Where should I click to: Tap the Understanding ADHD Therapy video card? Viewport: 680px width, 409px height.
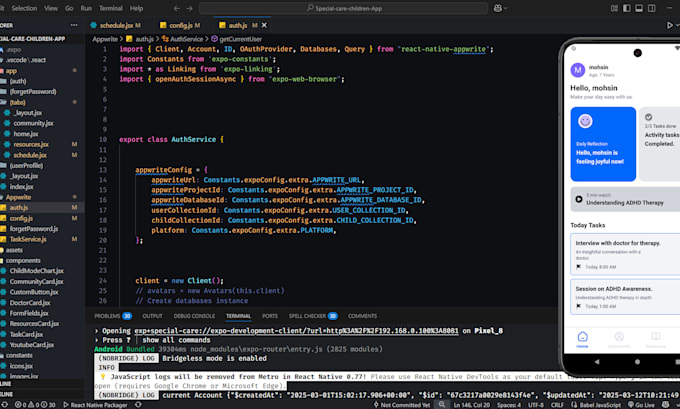(x=625, y=200)
